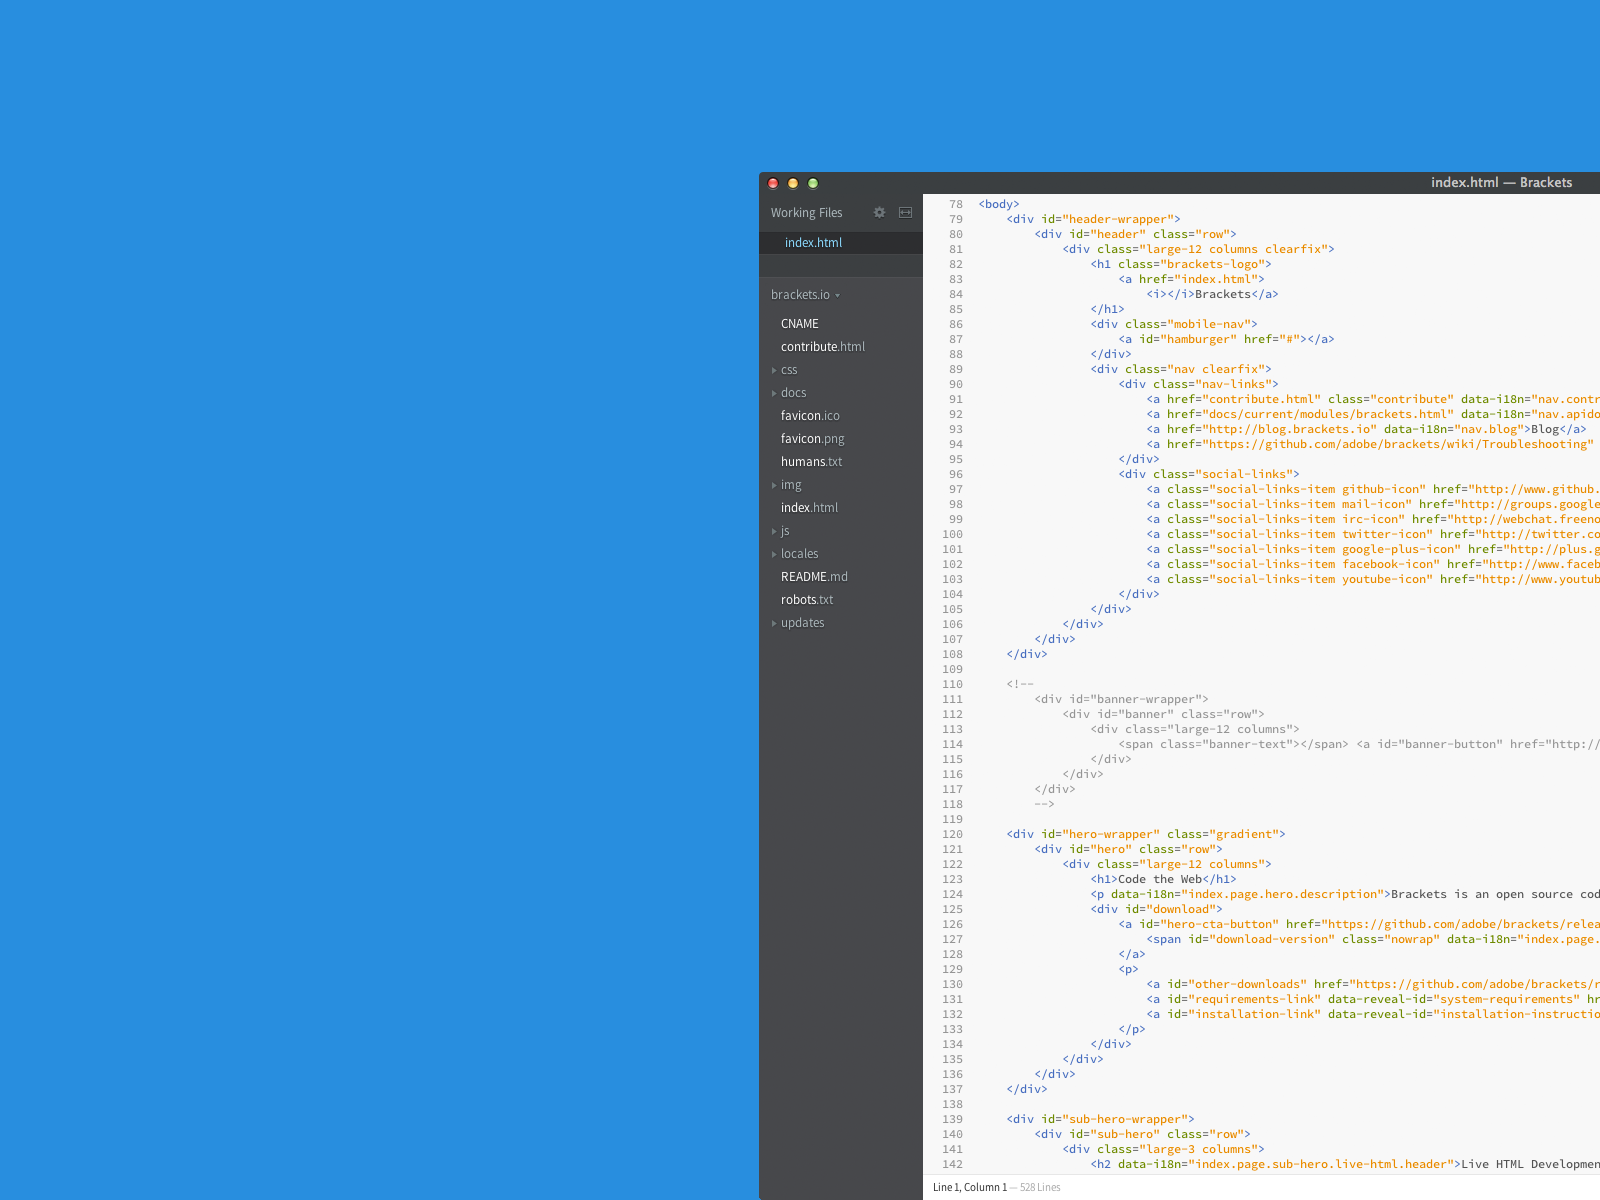The image size is (1600, 1200).
Task: Minimize Brackets using the yellow button
Action: pos(793,183)
